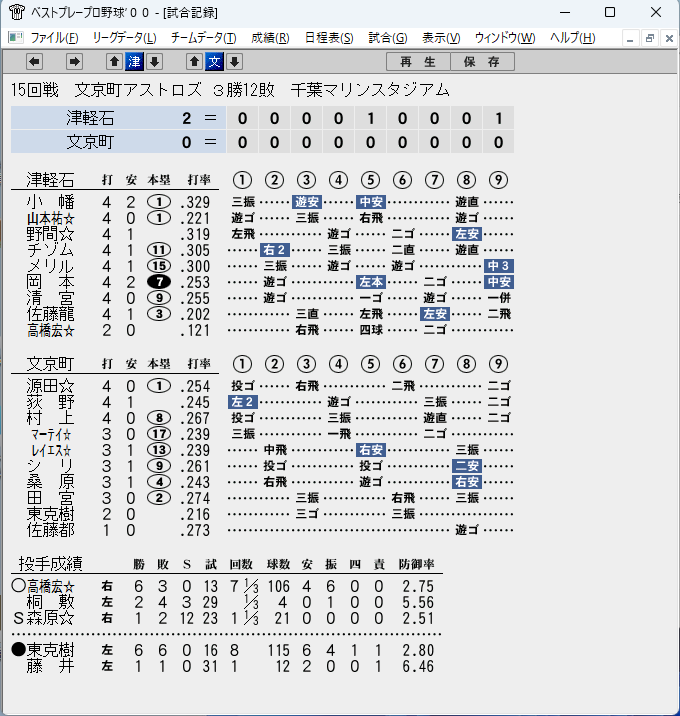Expand the 日程表(S) menu
The height and width of the screenshot is (716, 680).
329,37
